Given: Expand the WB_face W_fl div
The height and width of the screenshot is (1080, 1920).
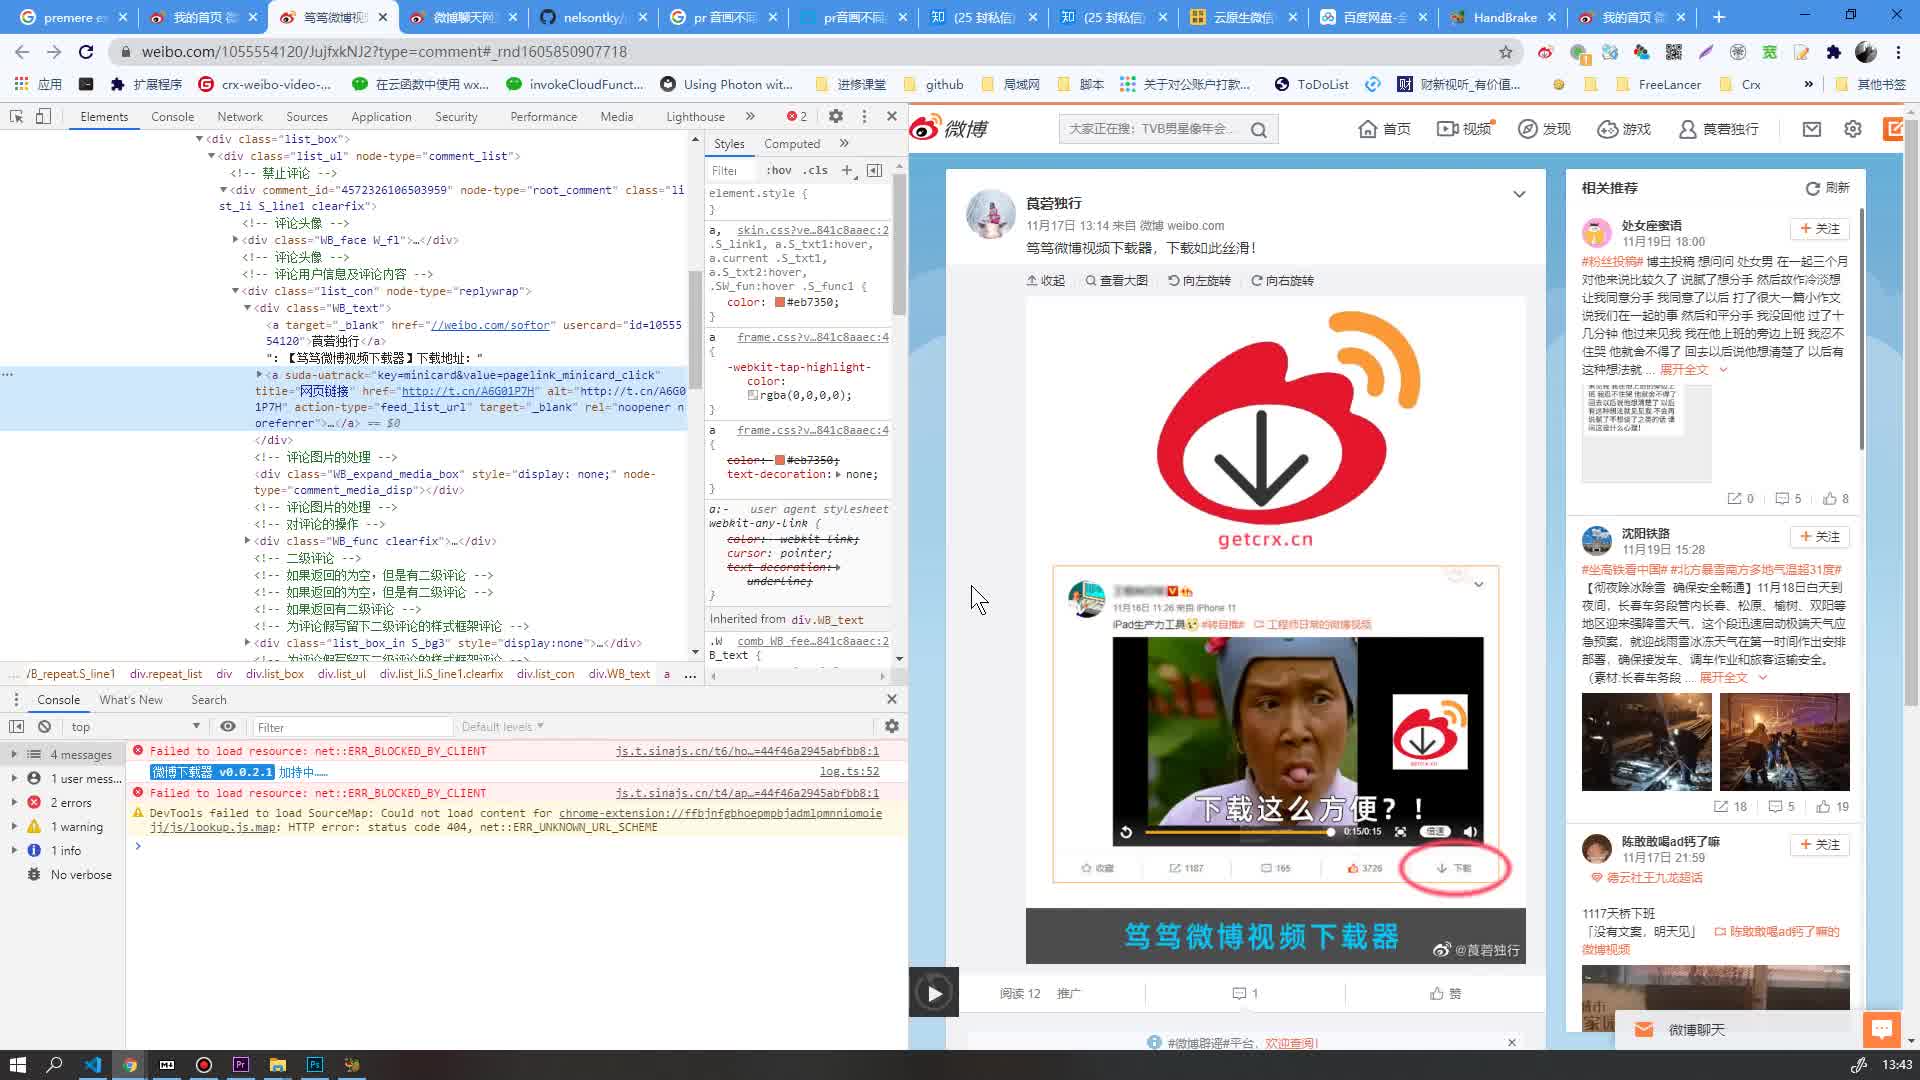Looking at the screenshot, I should coord(235,240).
